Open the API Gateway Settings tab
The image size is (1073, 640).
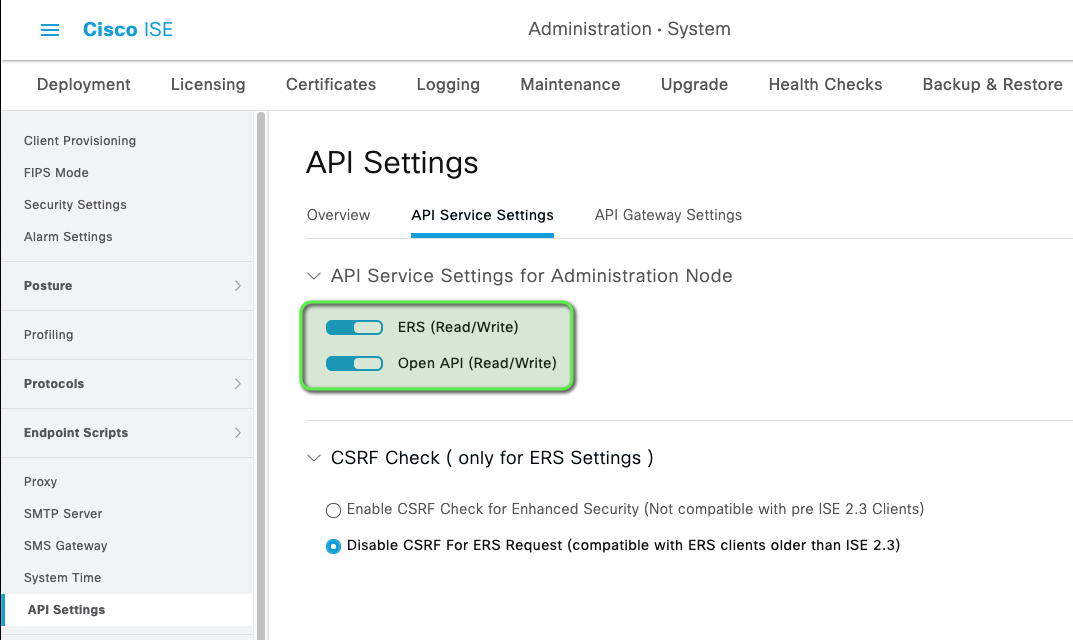pos(668,215)
